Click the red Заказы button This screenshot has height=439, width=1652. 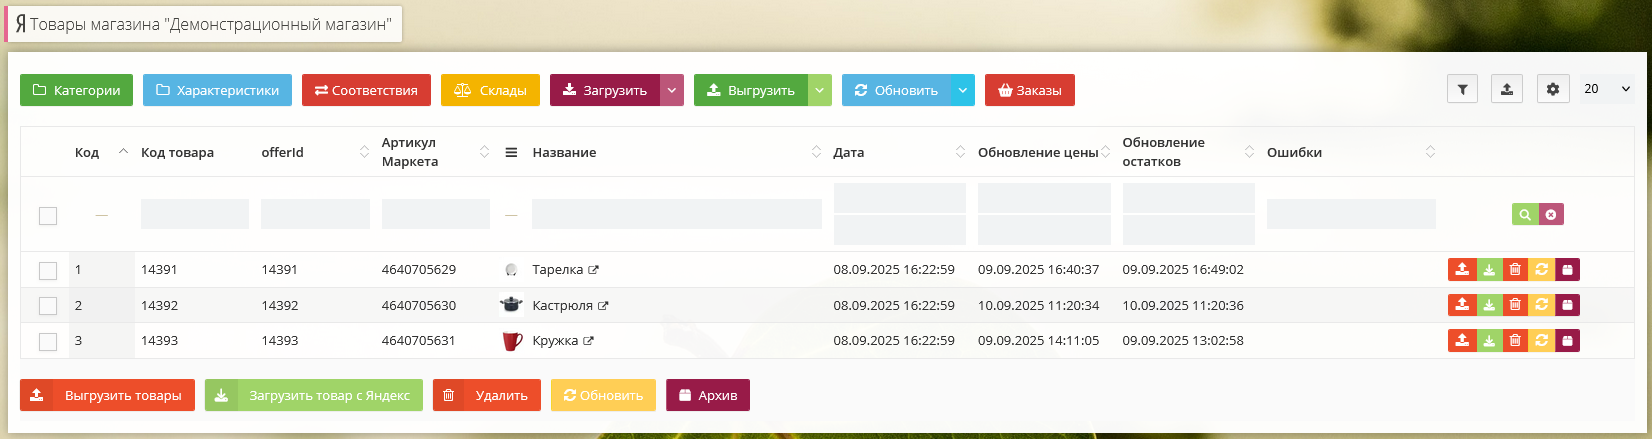pos(1029,90)
